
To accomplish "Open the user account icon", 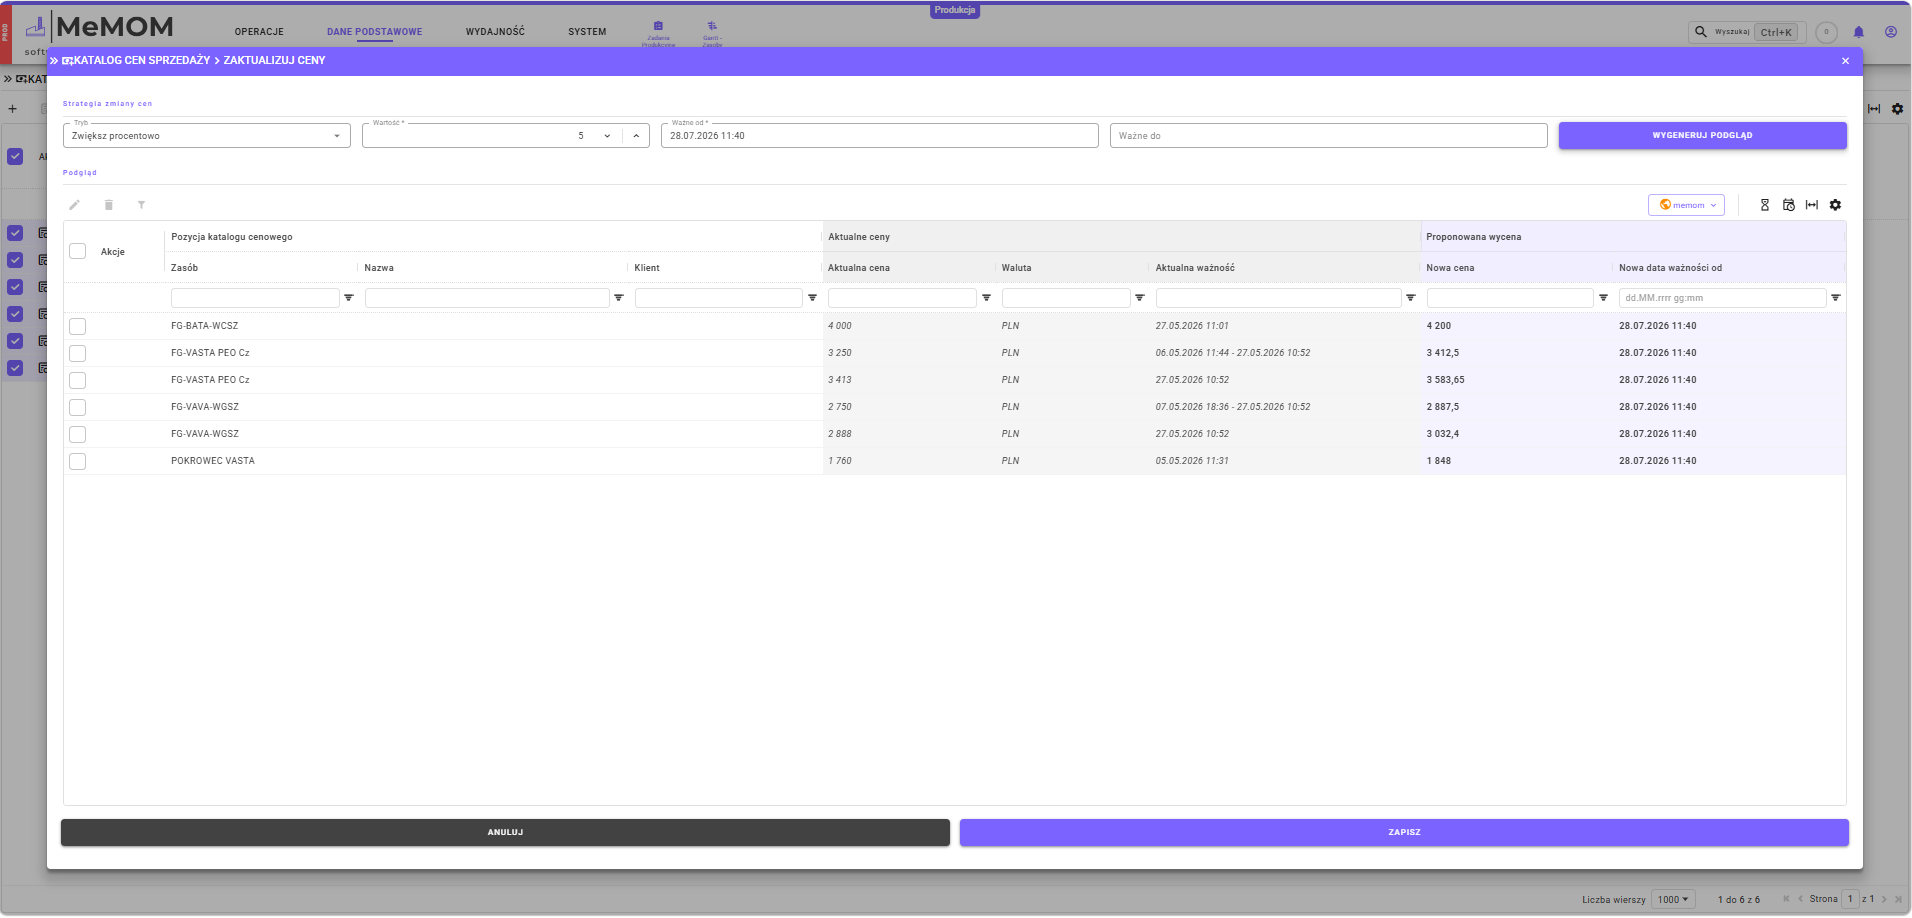I will 1891,32.
